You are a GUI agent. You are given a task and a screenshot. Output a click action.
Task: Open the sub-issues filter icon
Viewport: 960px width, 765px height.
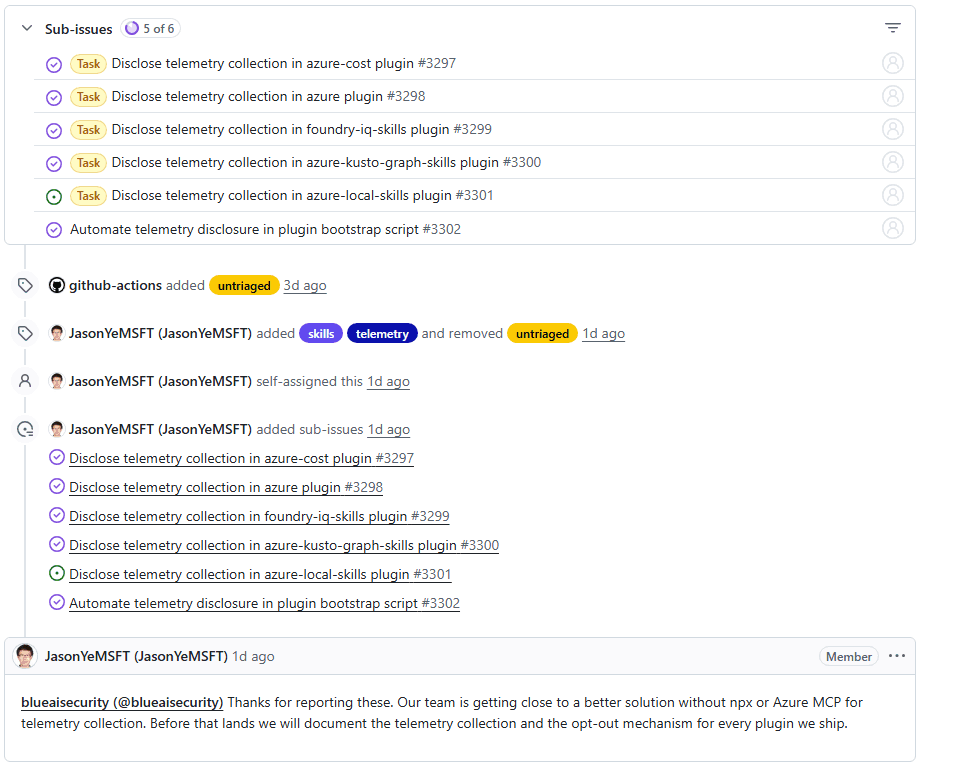click(893, 28)
